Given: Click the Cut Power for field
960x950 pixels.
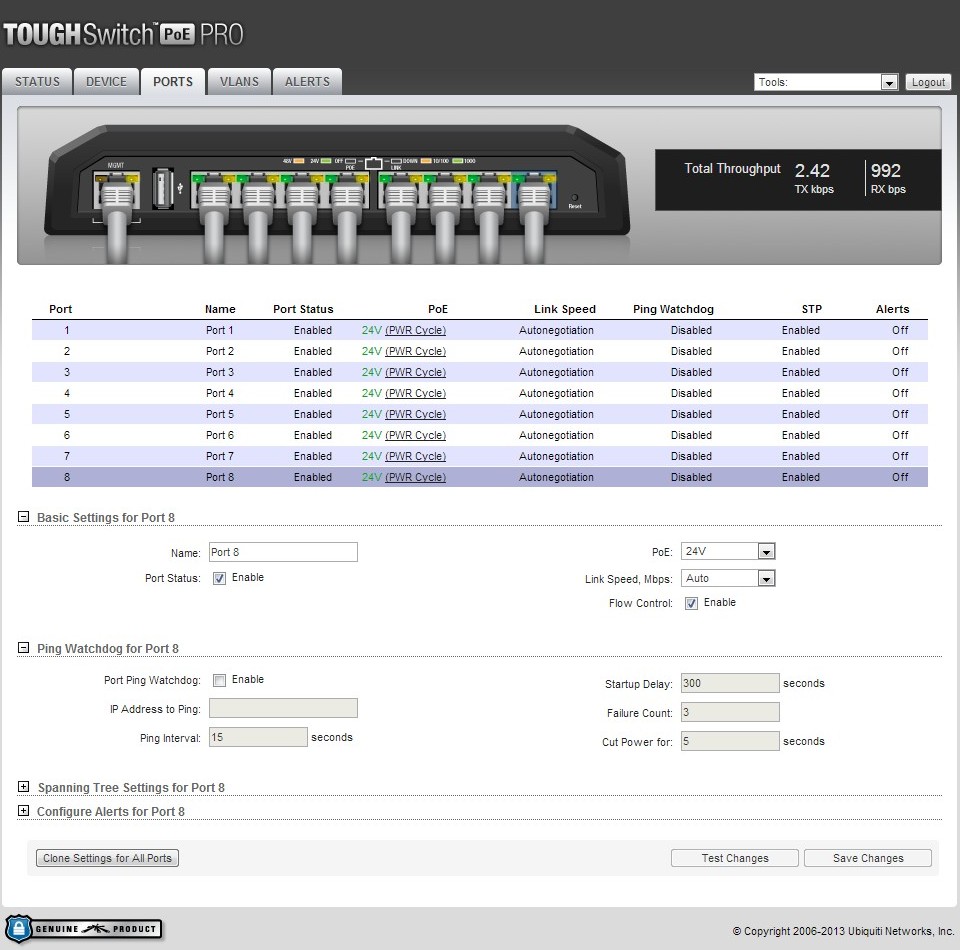Looking at the screenshot, I should 730,741.
